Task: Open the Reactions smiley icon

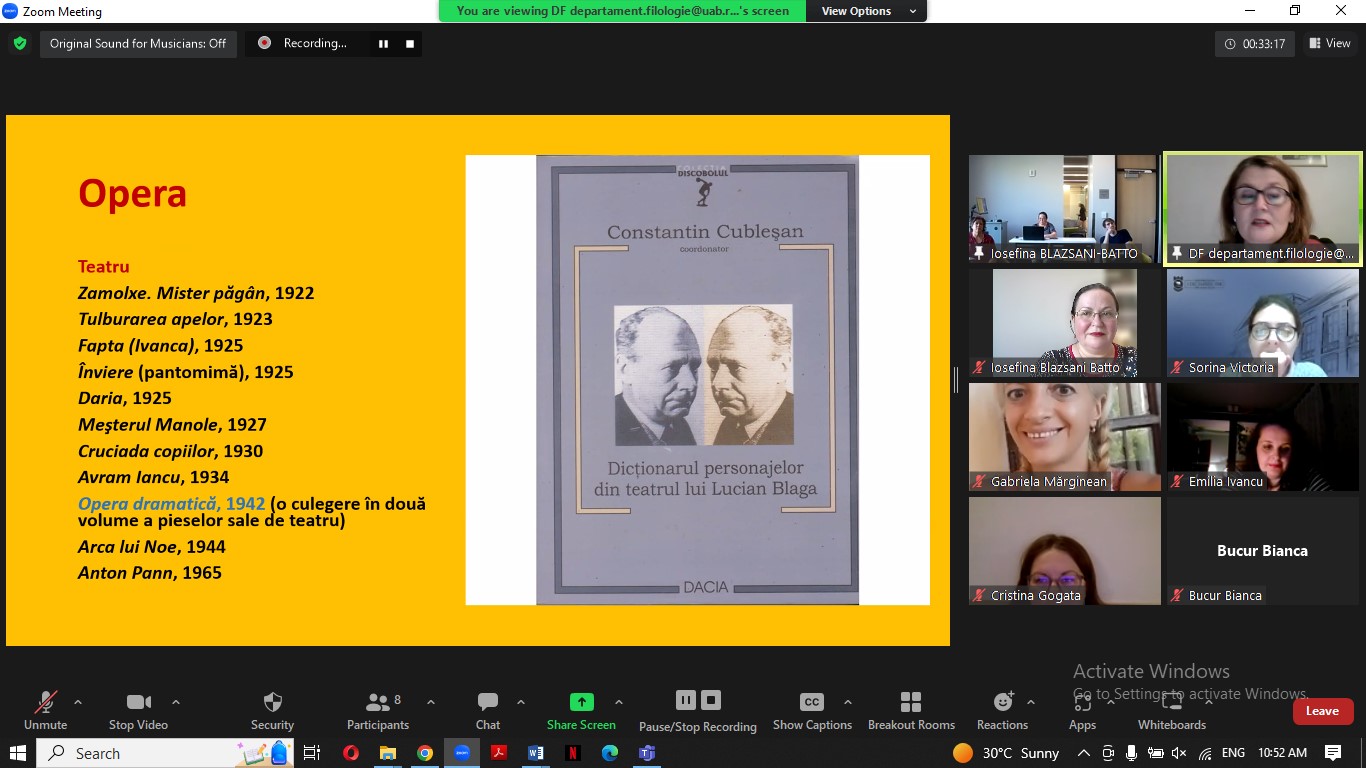Action: tap(1003, 702)
